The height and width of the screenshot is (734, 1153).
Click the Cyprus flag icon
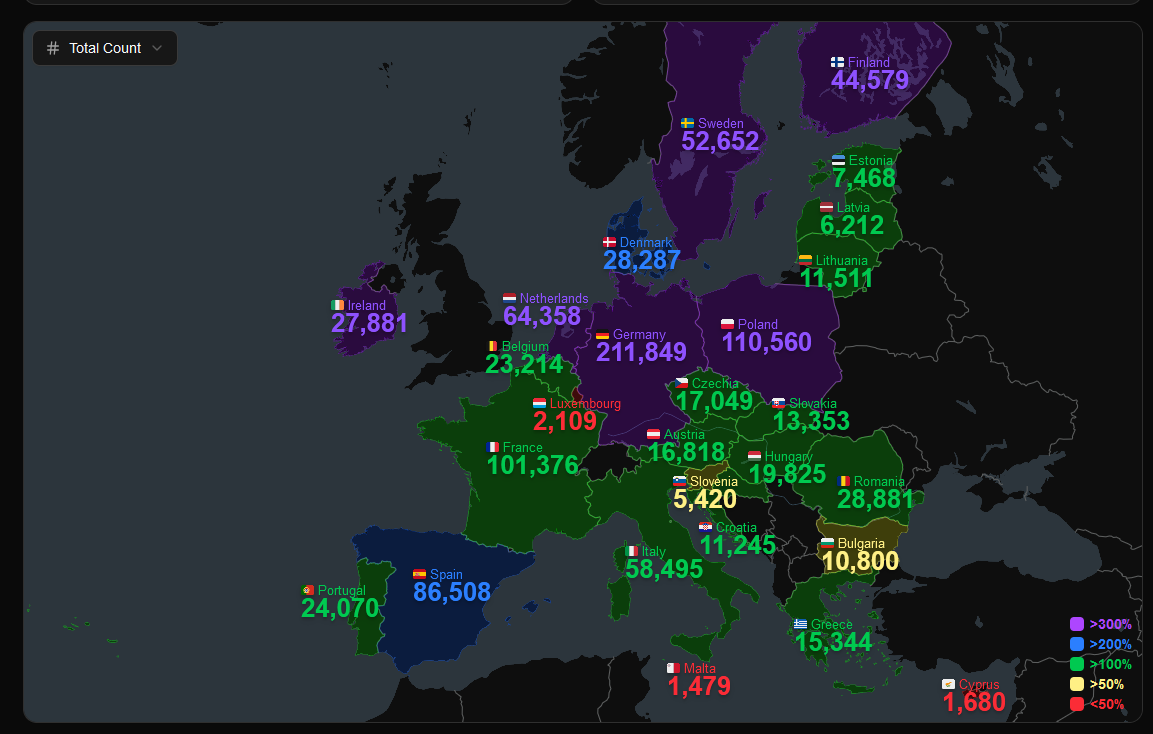949,685
